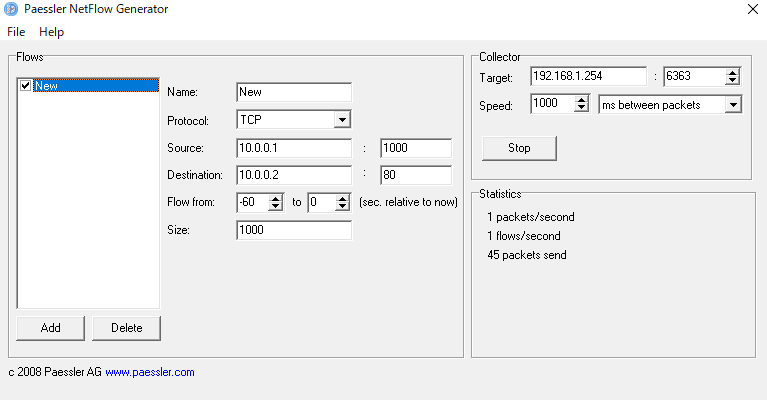Click the 45 packets send statistic
Viewport: 767px width, 400px height.
coord(527,255)
